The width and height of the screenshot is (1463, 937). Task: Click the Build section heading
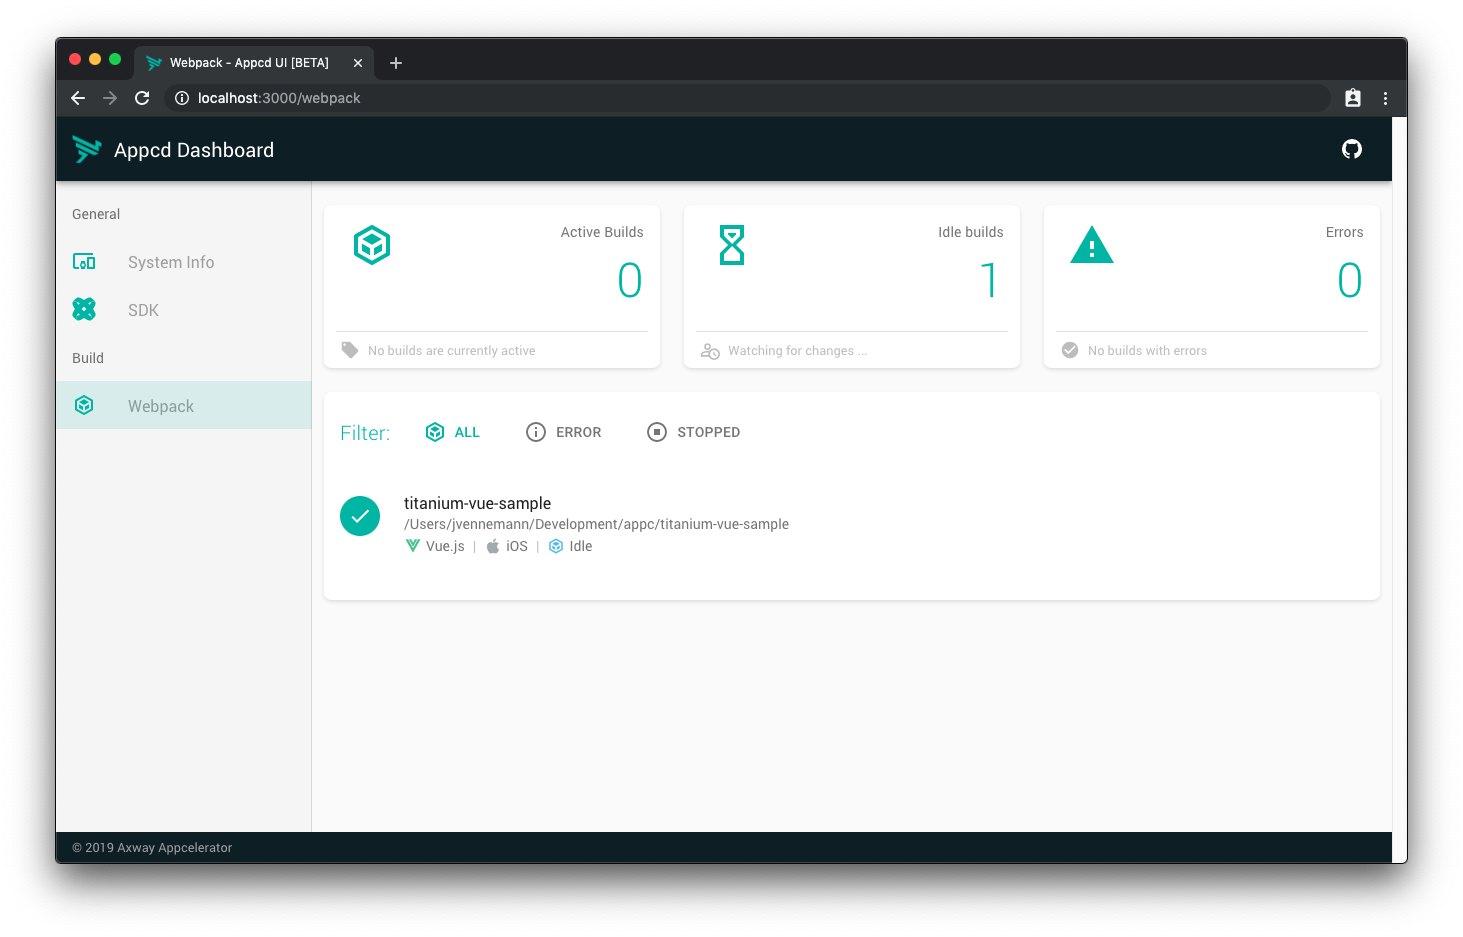pyautogui.click(x=88, y=358)
